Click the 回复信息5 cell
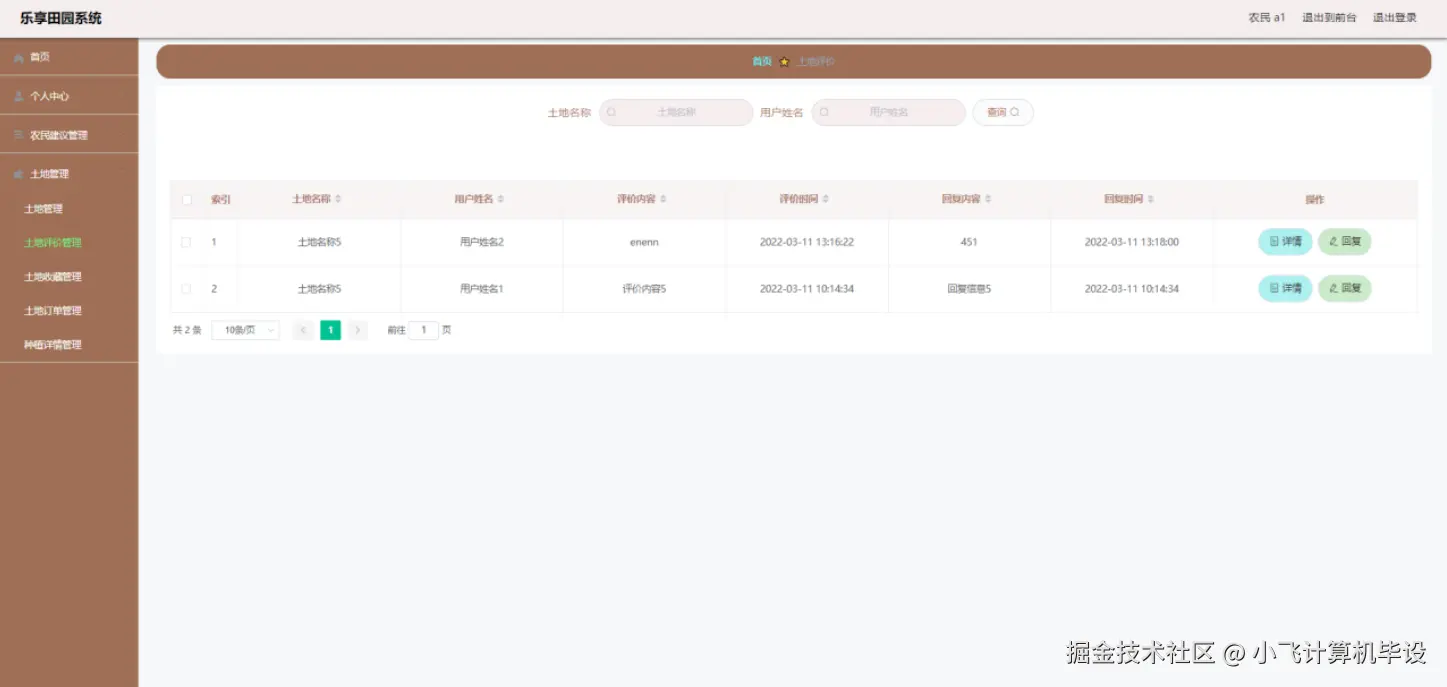 [x=969, y=289]
